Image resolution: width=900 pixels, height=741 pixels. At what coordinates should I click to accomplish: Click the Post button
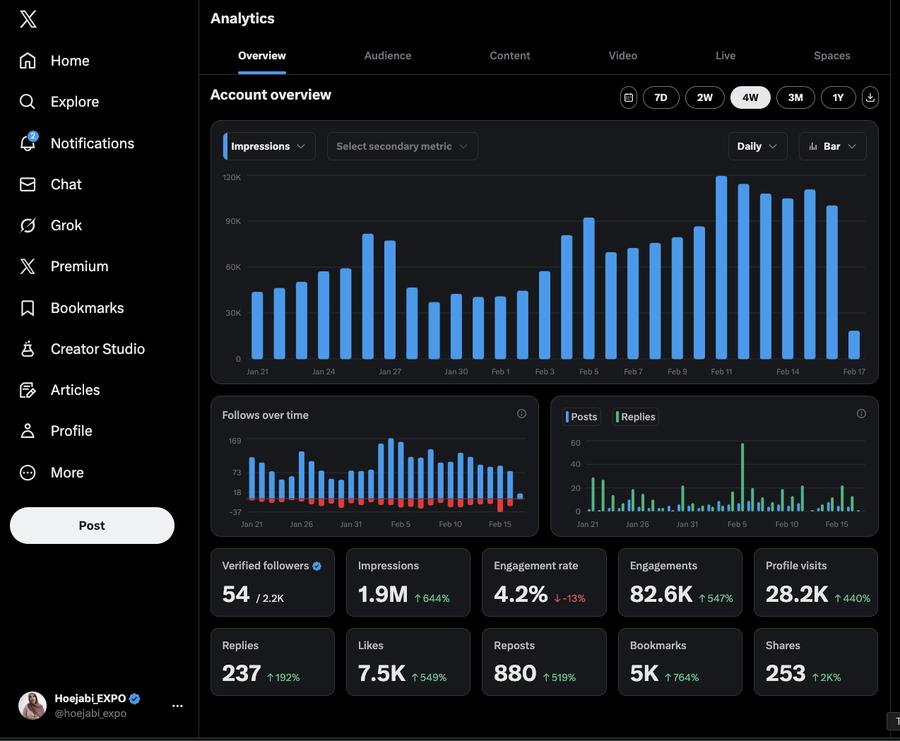(x=91, y=525)
